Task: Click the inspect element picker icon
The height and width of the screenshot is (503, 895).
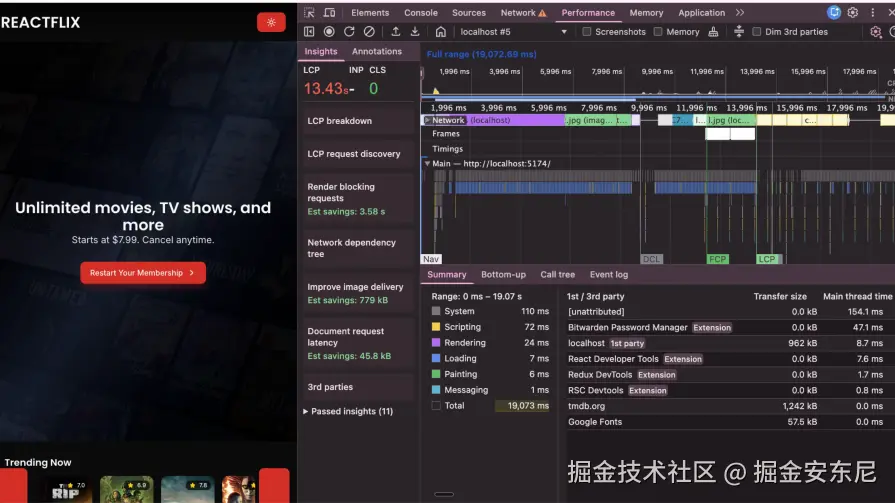Action: 309,13
